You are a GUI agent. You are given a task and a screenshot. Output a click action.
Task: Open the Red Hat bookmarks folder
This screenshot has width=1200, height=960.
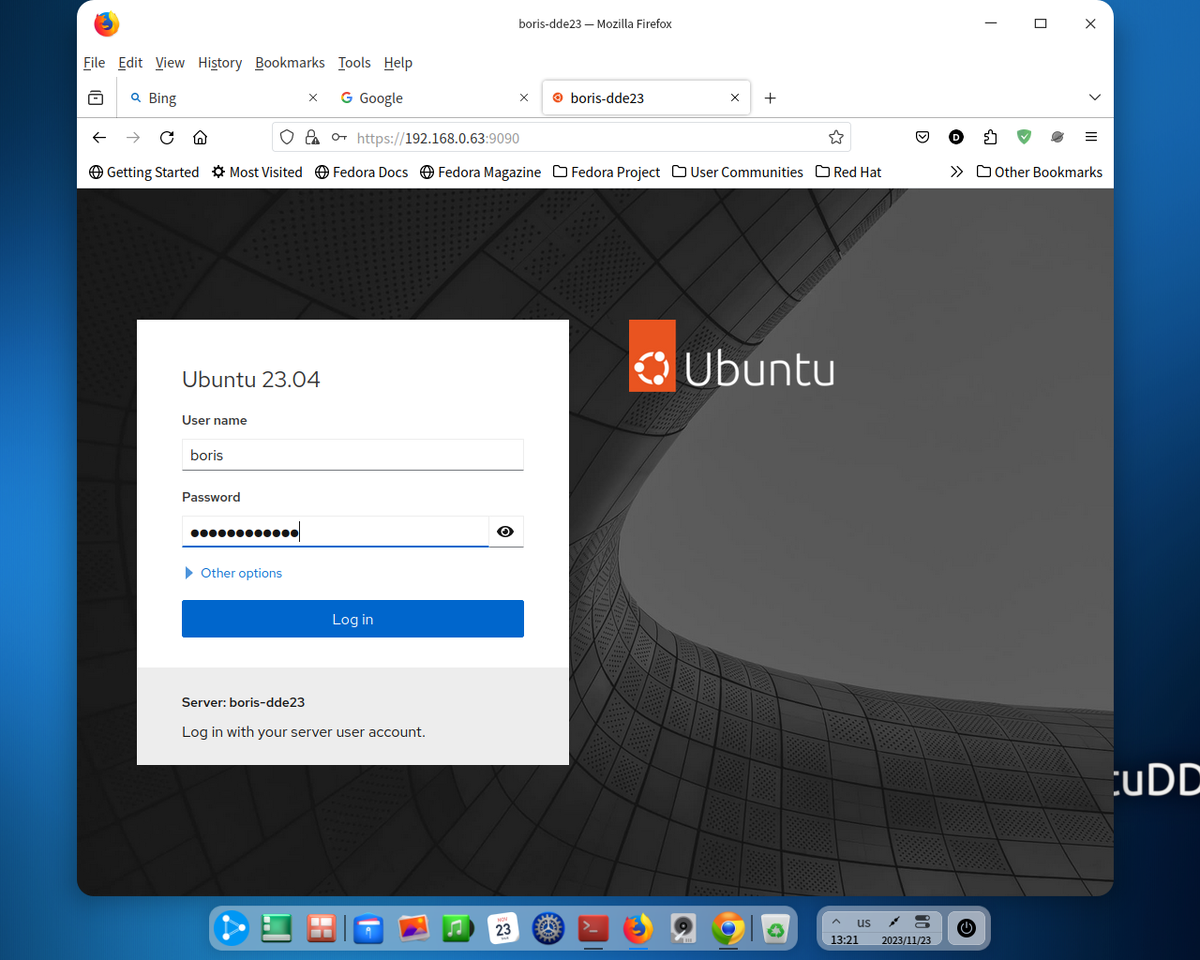click(x=848, y=172)
